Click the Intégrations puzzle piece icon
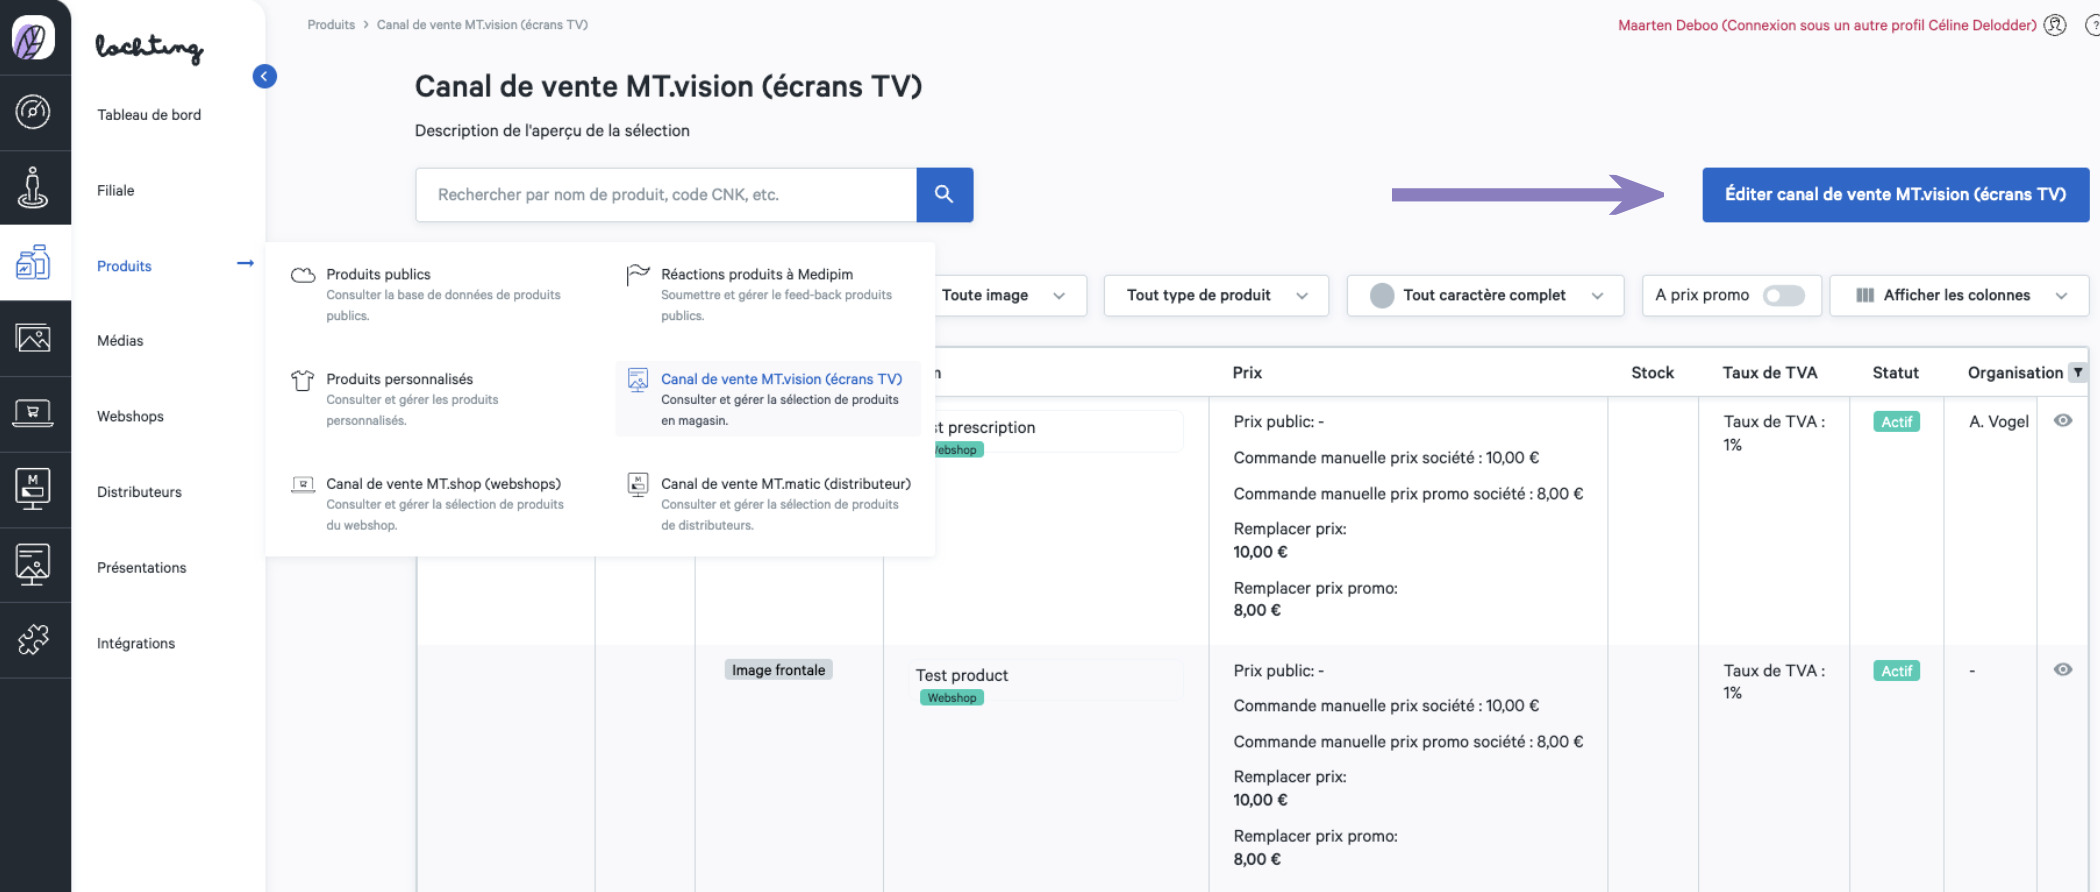The width and height of the screenshot is (2100, 892). tap(33, 639)
